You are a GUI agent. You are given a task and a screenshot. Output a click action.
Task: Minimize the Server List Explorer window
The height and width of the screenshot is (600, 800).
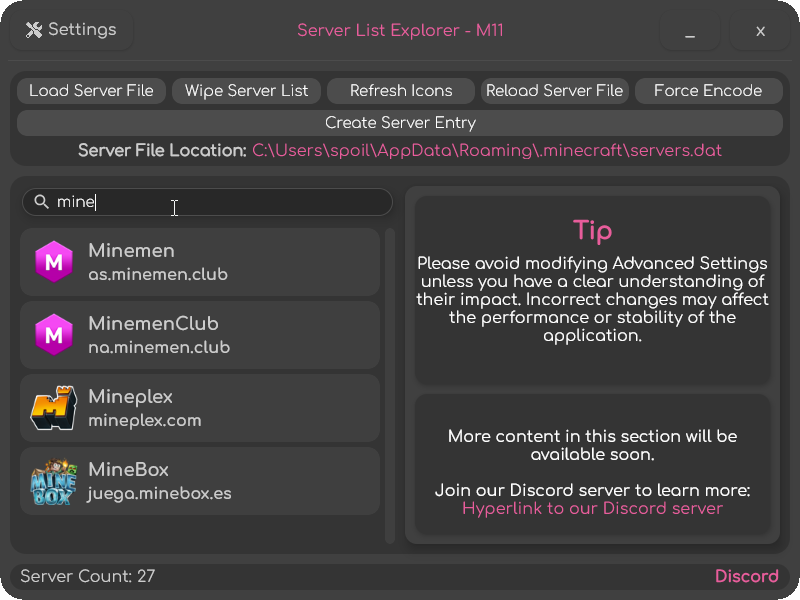tap(690, 31)
